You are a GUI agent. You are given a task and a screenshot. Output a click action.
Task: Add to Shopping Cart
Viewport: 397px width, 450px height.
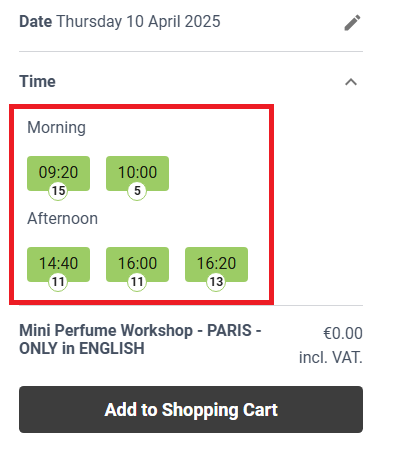(191, 409)
